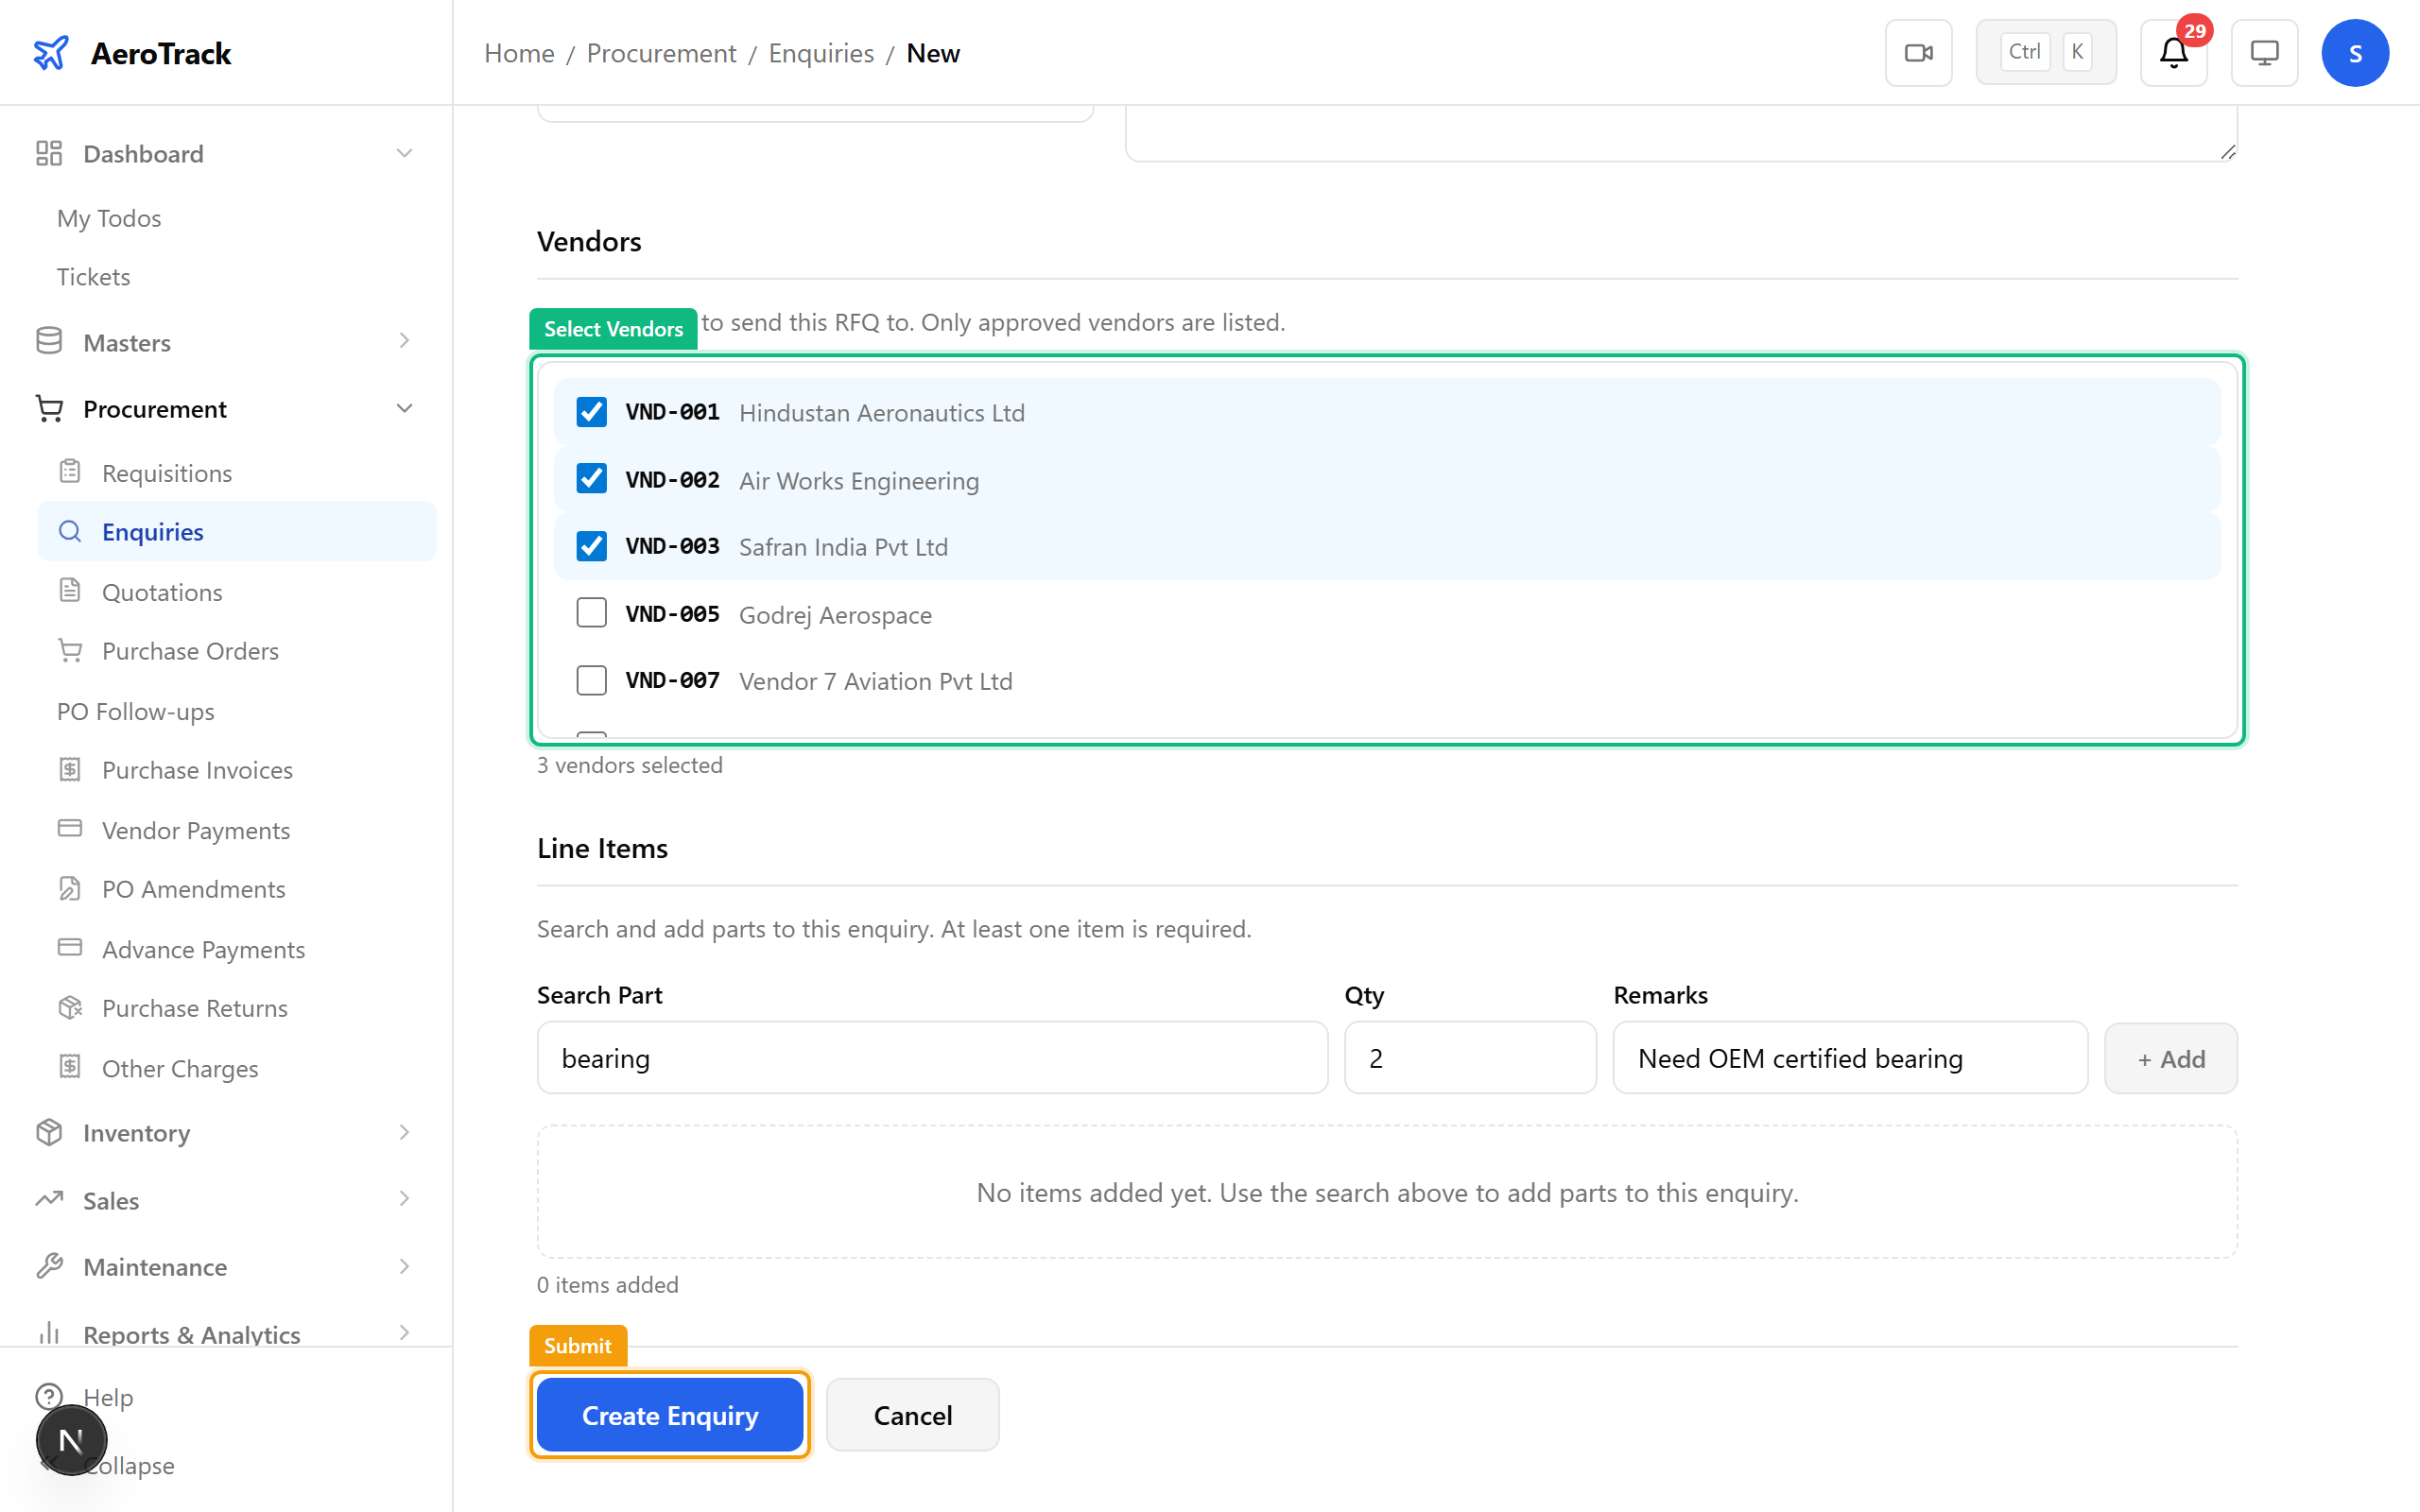Click the Qty field showing 2
This screenshot has height=1512, width=2420.
point(1469,1058)
